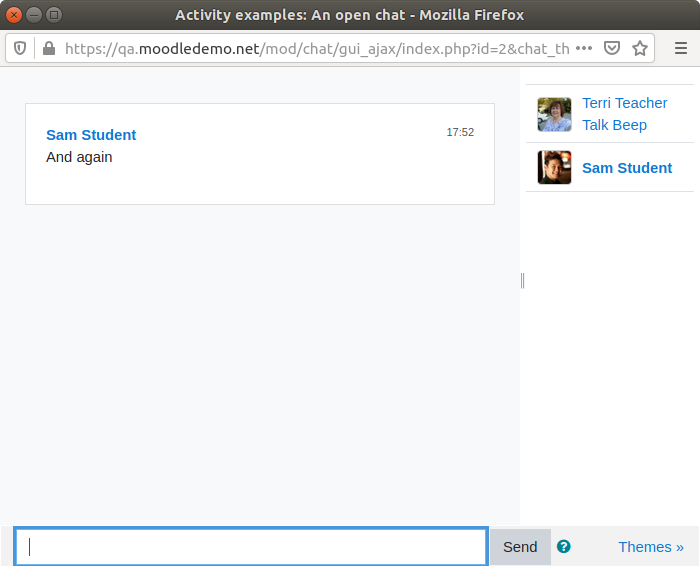Viewport: 700px width, 567px height.
Task: Click Sam Student's avatar picture
Action: pos(554,167)
